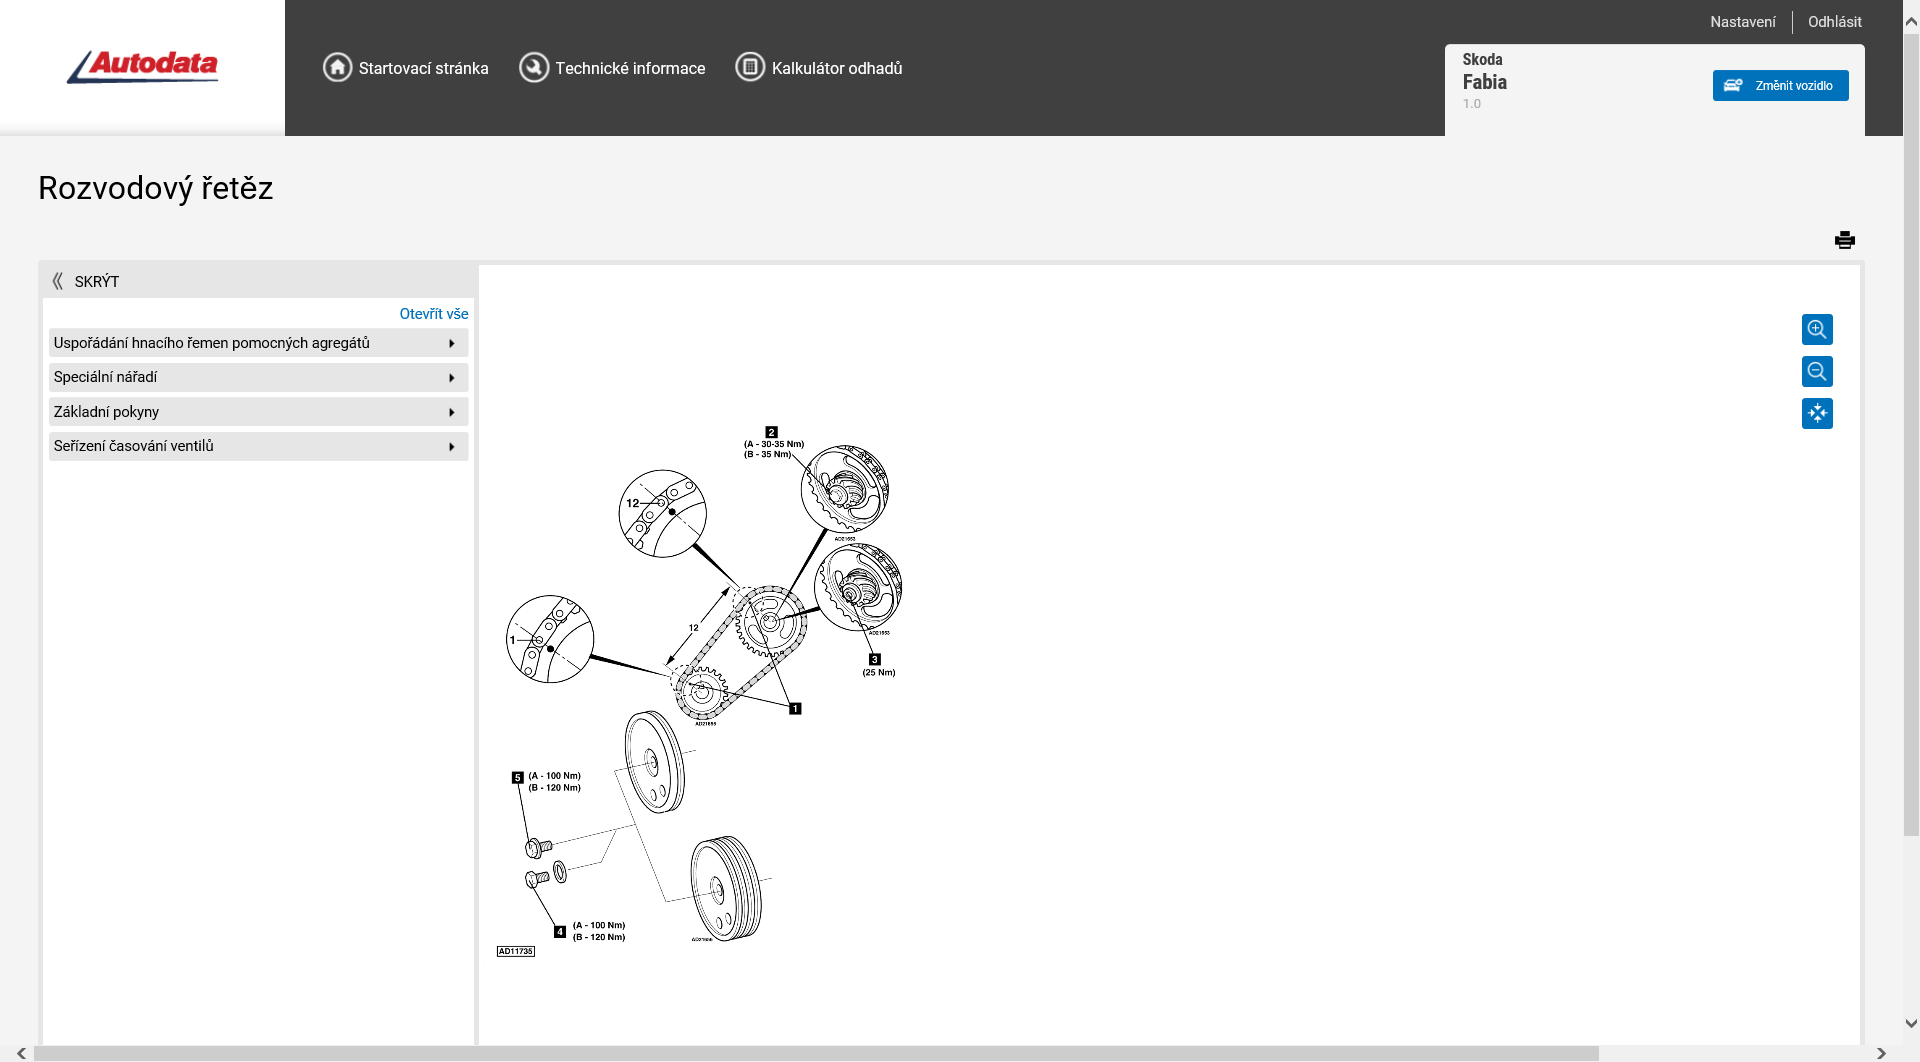Click the Autodata logo
1920x1062 pixels.
[143, 66]
